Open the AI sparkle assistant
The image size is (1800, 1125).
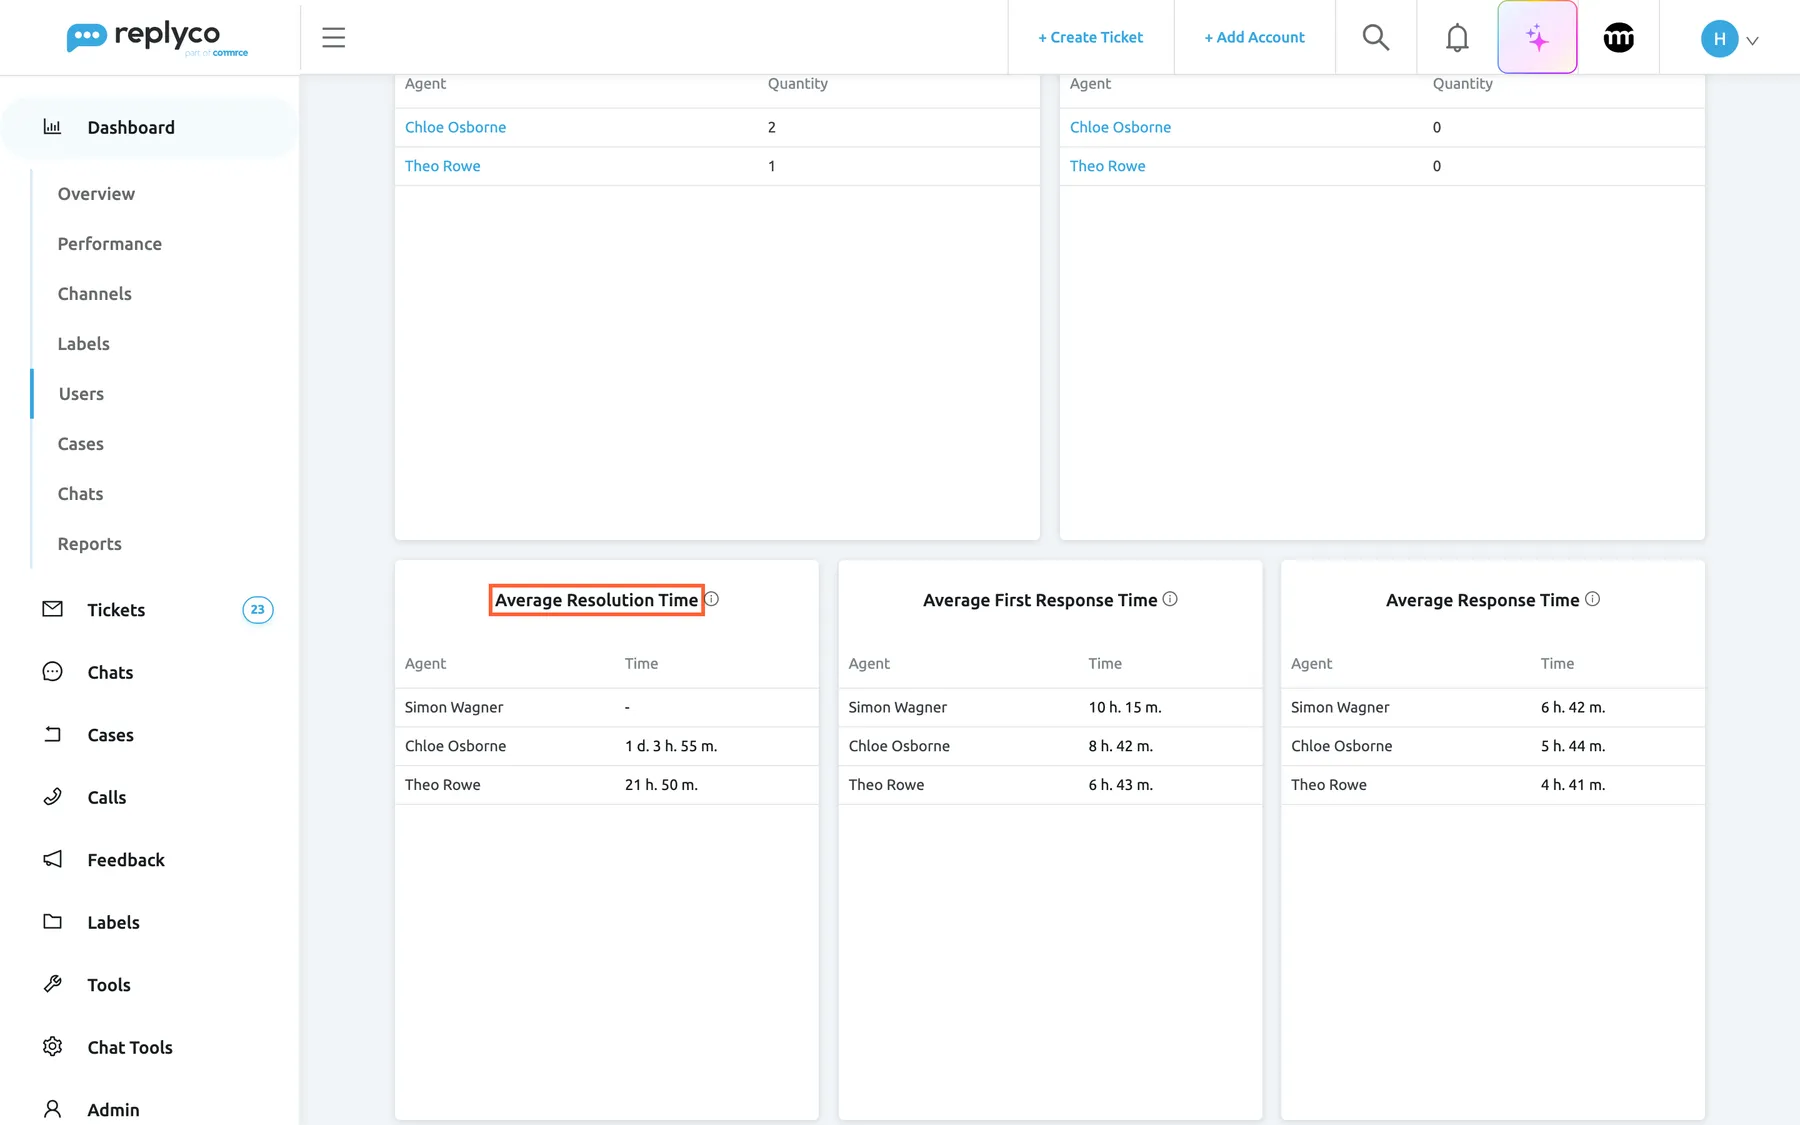point(1537,38)
